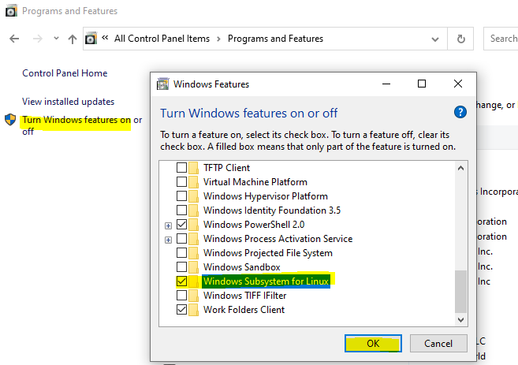Check the Windows TIFF IFilter checkbox
The image size is (518, 365).
tap(182, 295)
